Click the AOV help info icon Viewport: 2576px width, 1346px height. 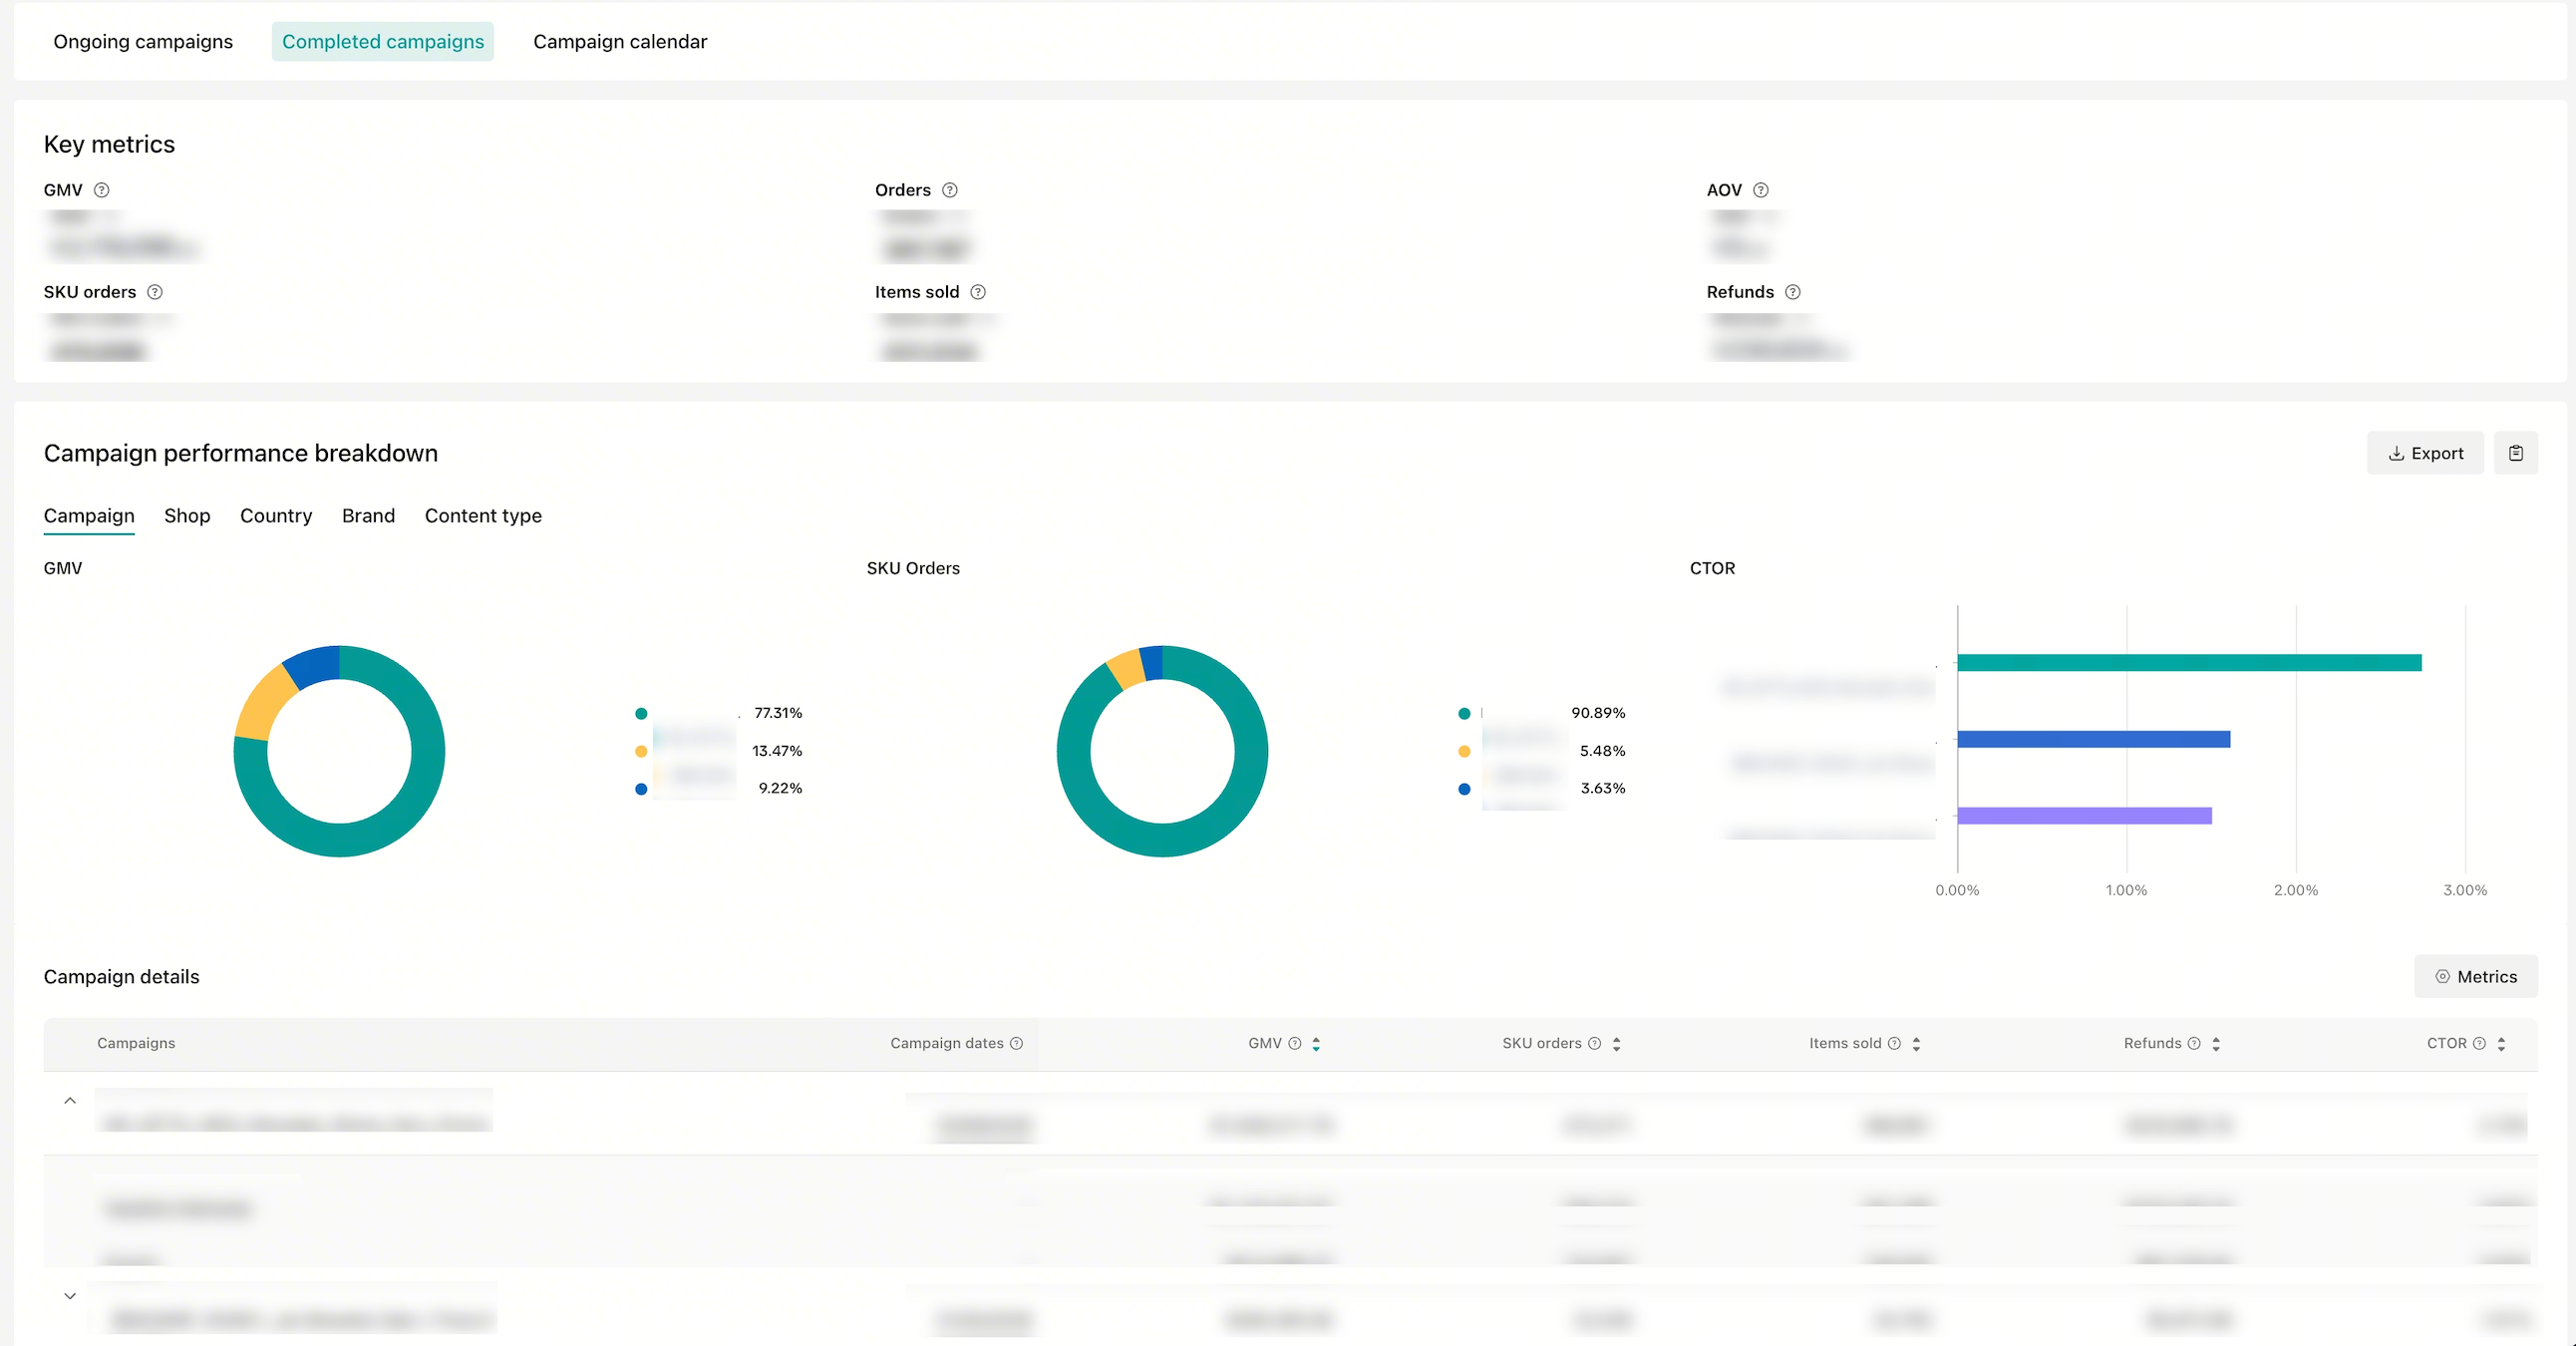click(x=1761, y=190)
